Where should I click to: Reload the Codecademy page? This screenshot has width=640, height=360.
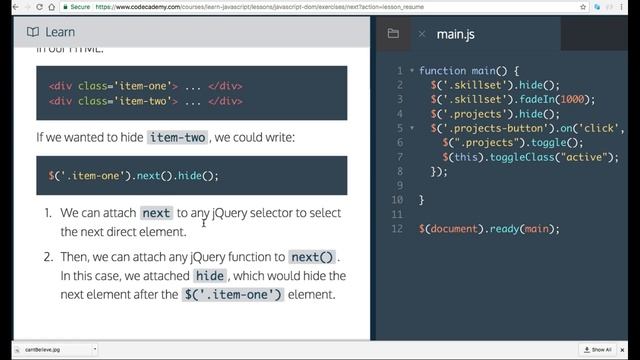click(x=39, y=7)
